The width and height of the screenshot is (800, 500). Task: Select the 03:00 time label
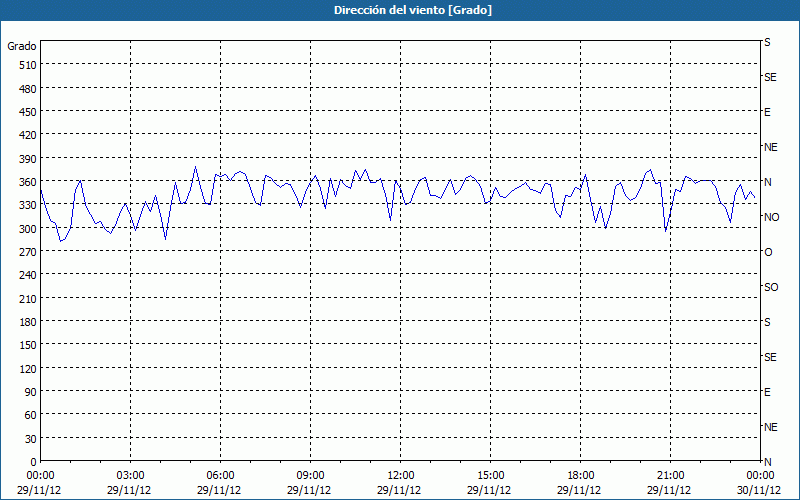[x=131, y=476]
